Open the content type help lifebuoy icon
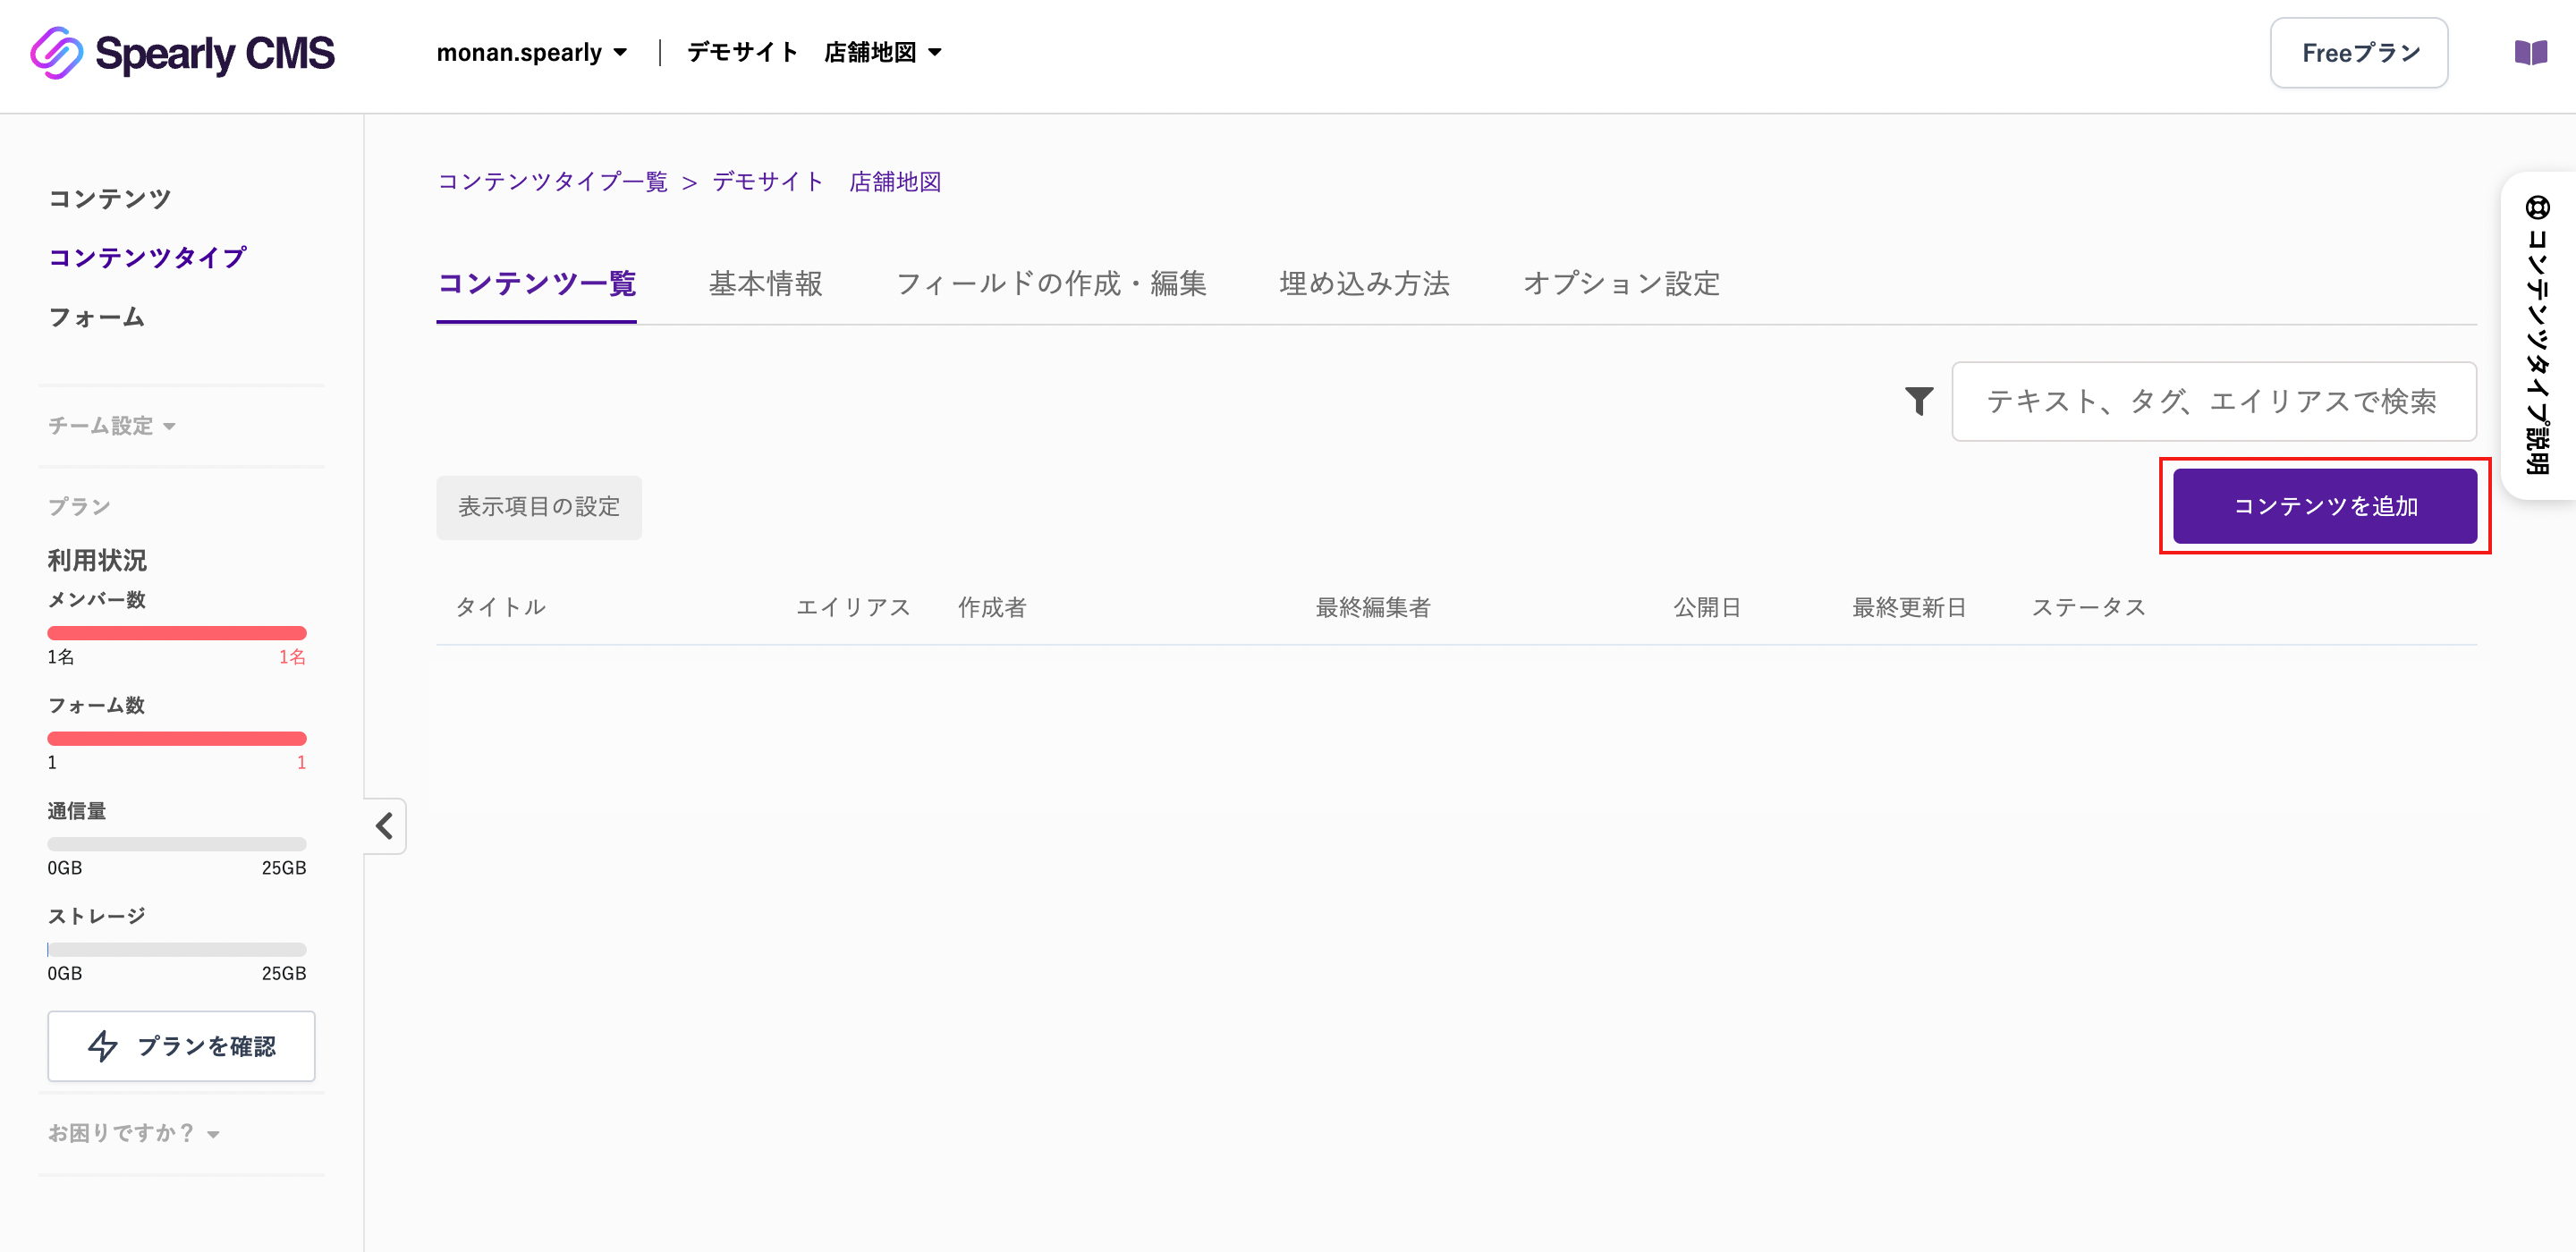 [2537, 208]
